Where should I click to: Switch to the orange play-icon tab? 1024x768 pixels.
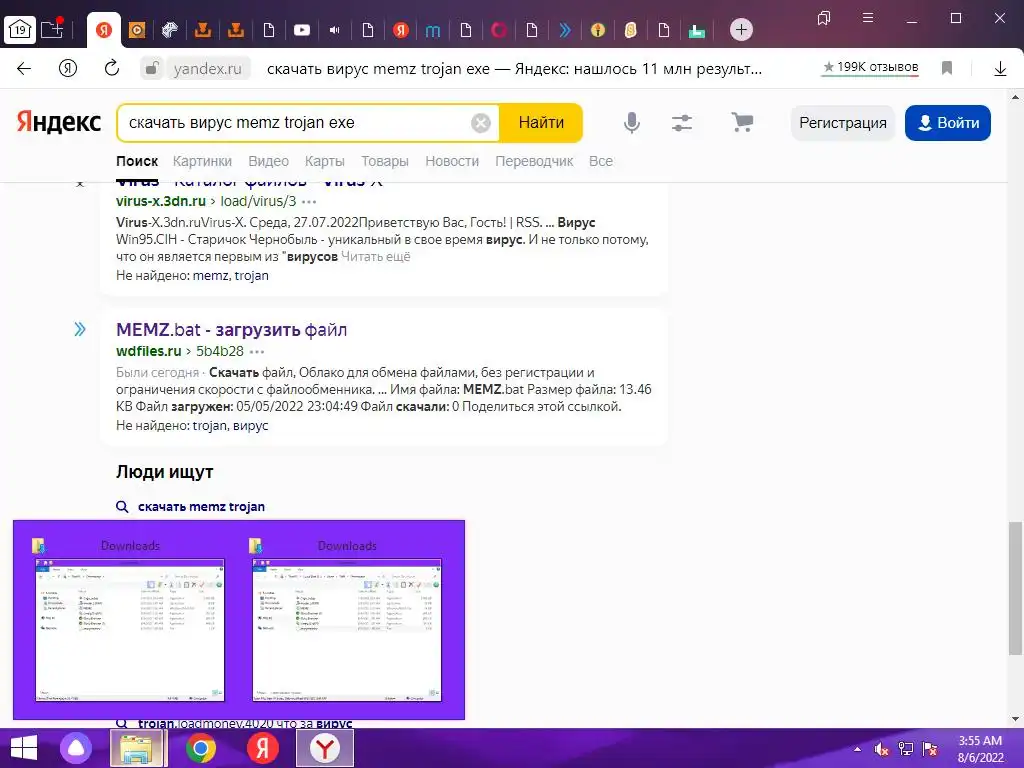pos(136,30)
